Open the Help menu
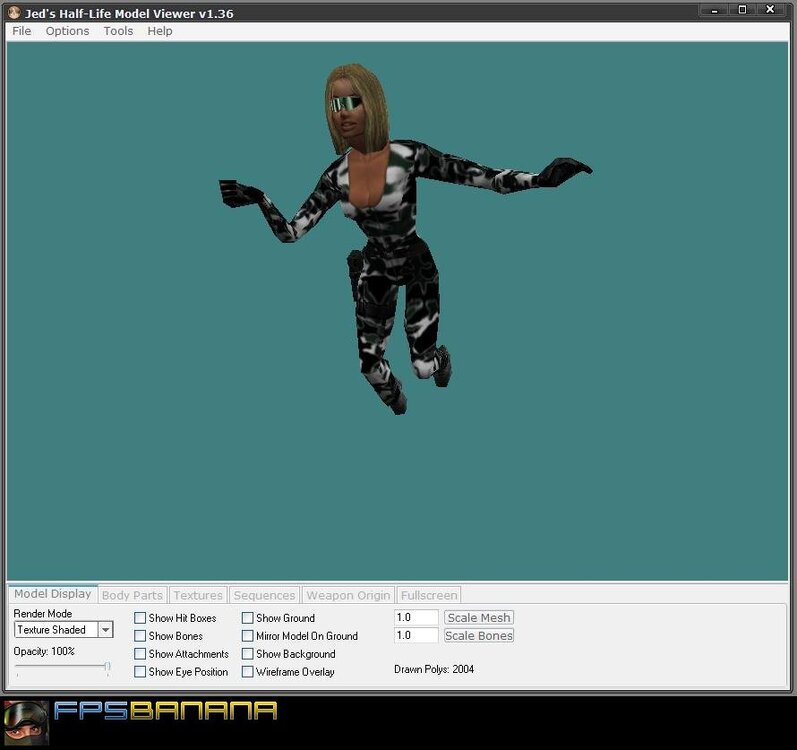This screenshot has height=750, width=797. [x=160, y=31]
